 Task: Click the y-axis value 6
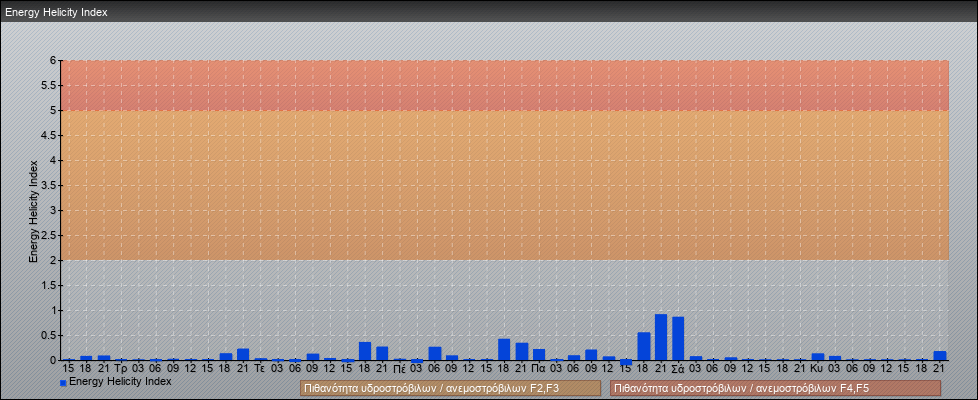click(x=54, y=61)
